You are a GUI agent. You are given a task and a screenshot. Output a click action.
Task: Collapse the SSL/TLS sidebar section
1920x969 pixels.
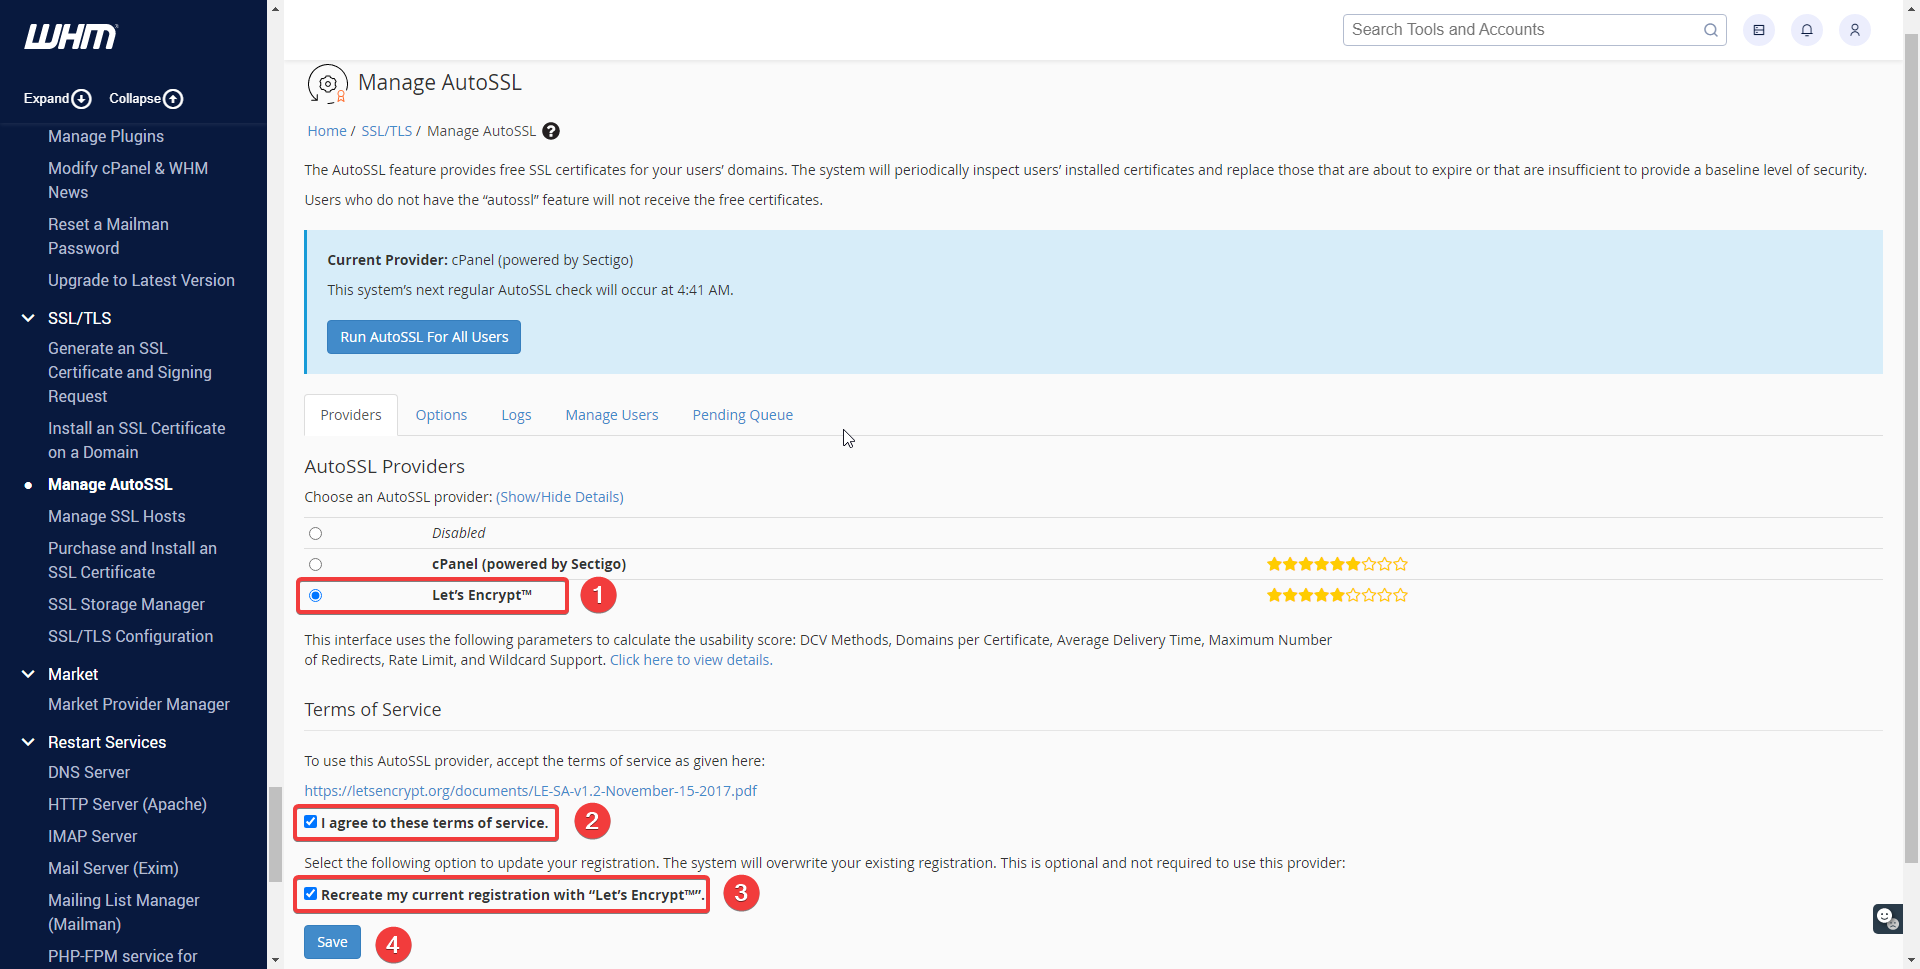(x=28, y=318)
